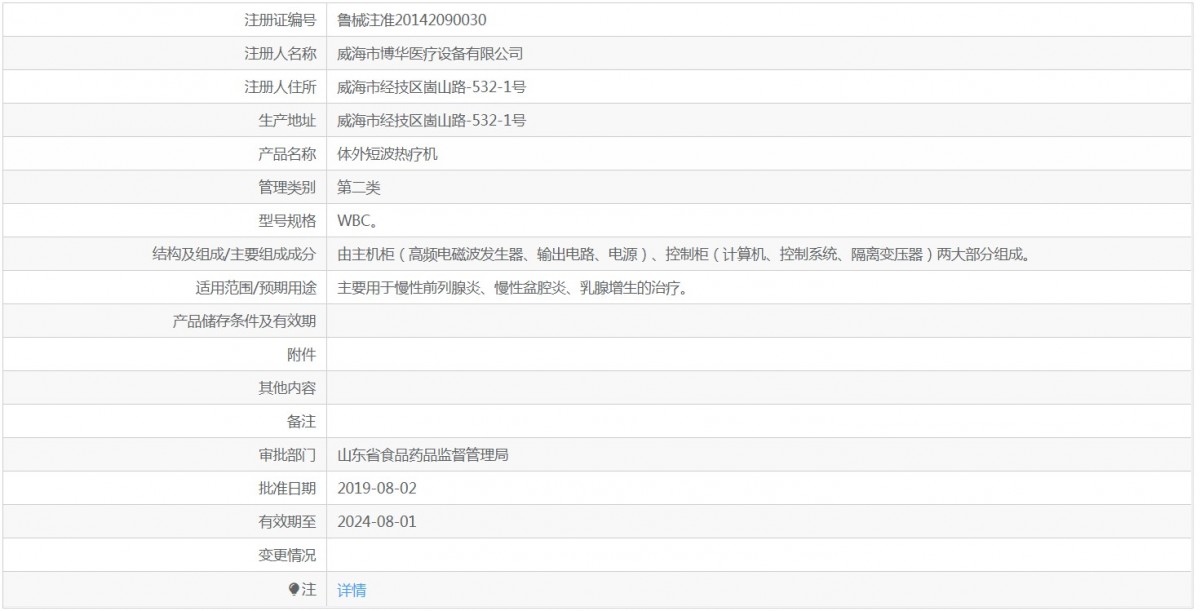Click the 有效期至 label
1200x611 pixels.
287,522
